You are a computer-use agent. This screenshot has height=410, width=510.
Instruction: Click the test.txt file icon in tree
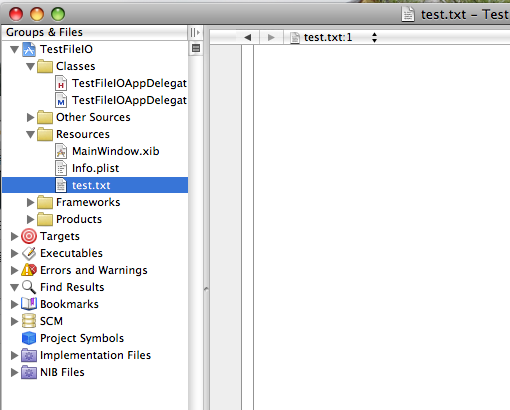61,185
